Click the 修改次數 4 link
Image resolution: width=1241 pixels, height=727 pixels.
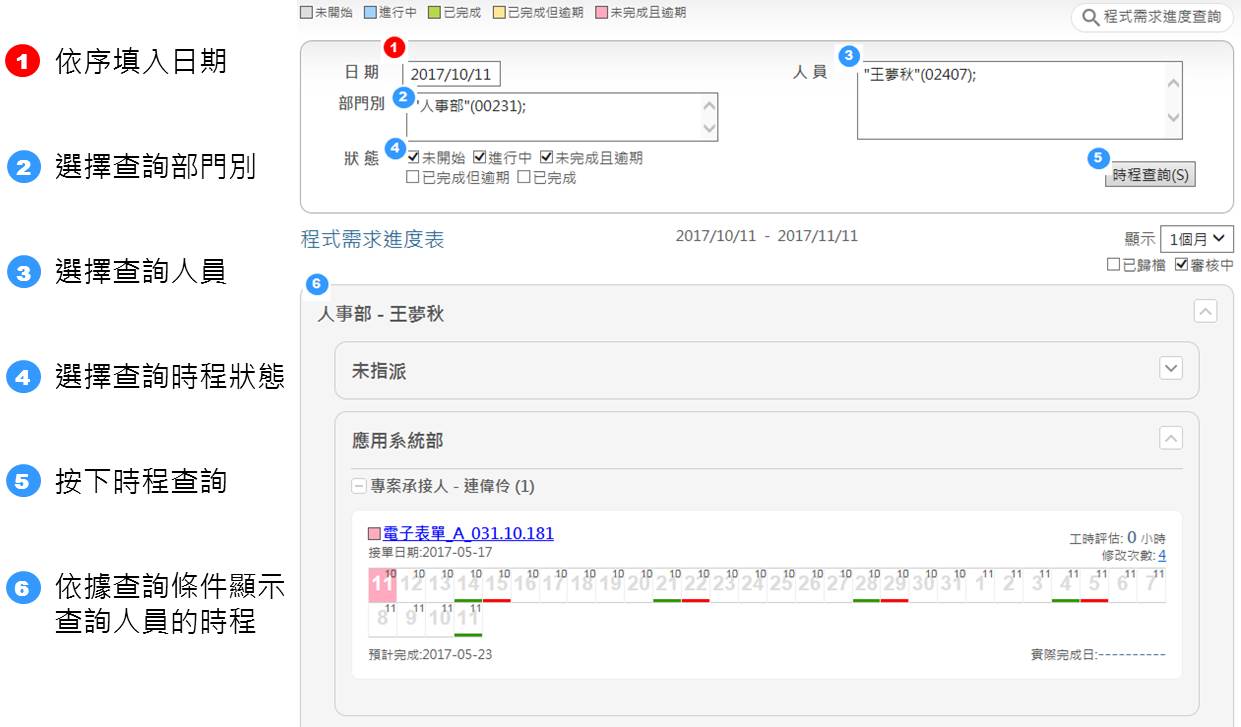point(1161,555)
